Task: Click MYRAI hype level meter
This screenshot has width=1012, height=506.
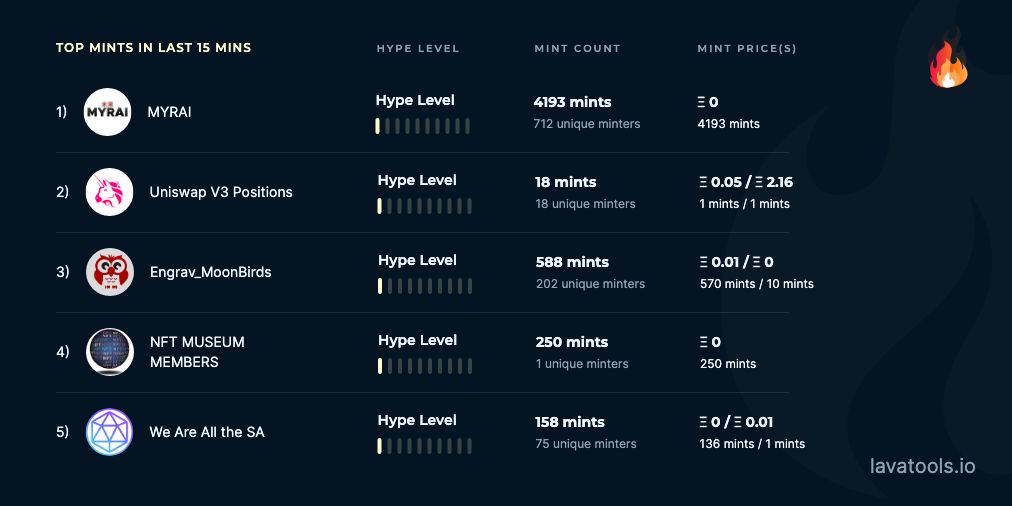Action: (422, 126)
